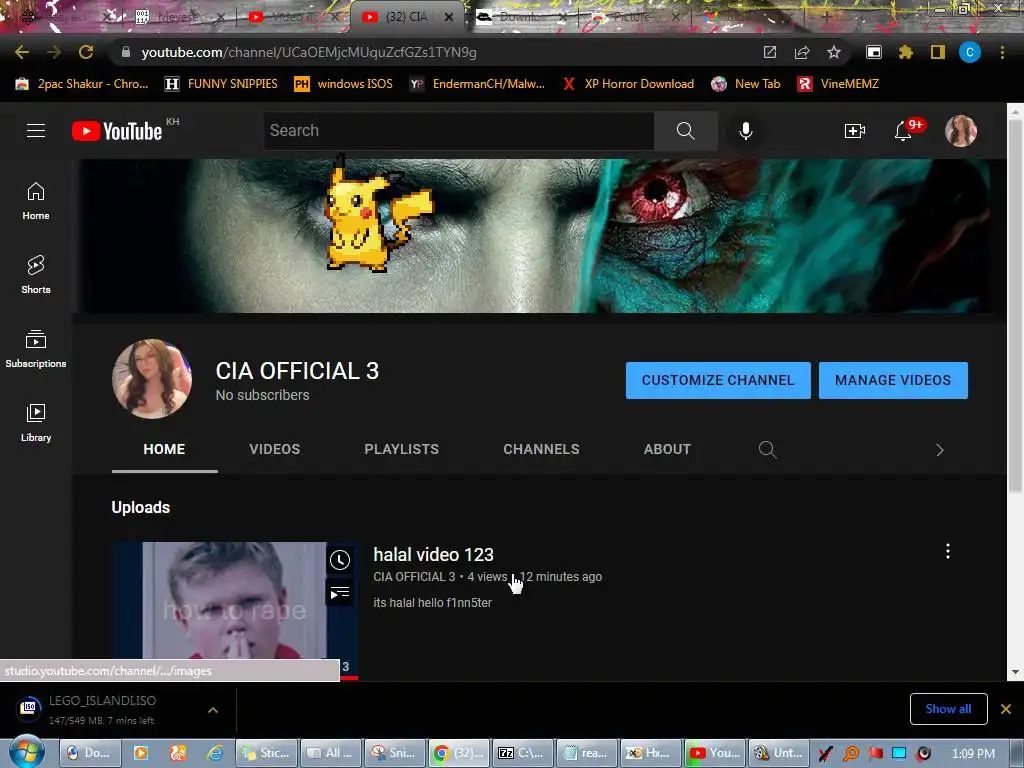The image size is (1024, 768).
Task: Open the account avatar menu in the header
Action: (961, 131)
